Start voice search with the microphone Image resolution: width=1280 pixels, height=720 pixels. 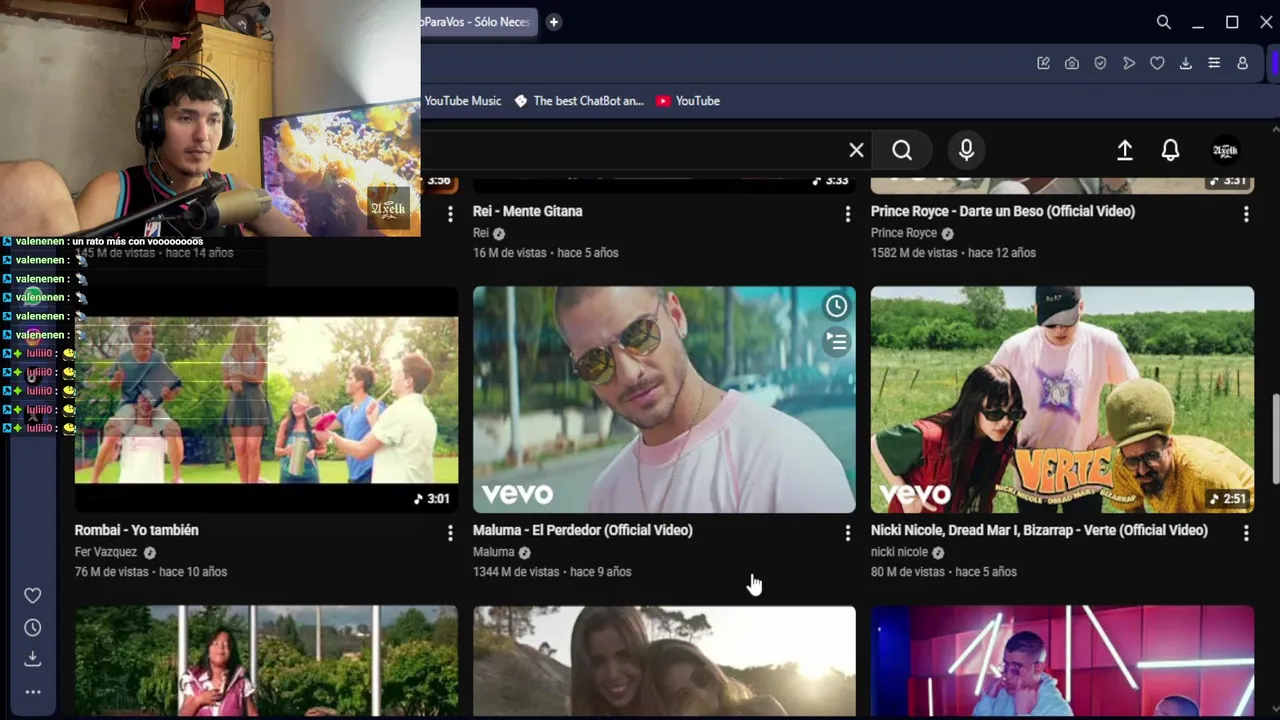click(x=966, y=150)
